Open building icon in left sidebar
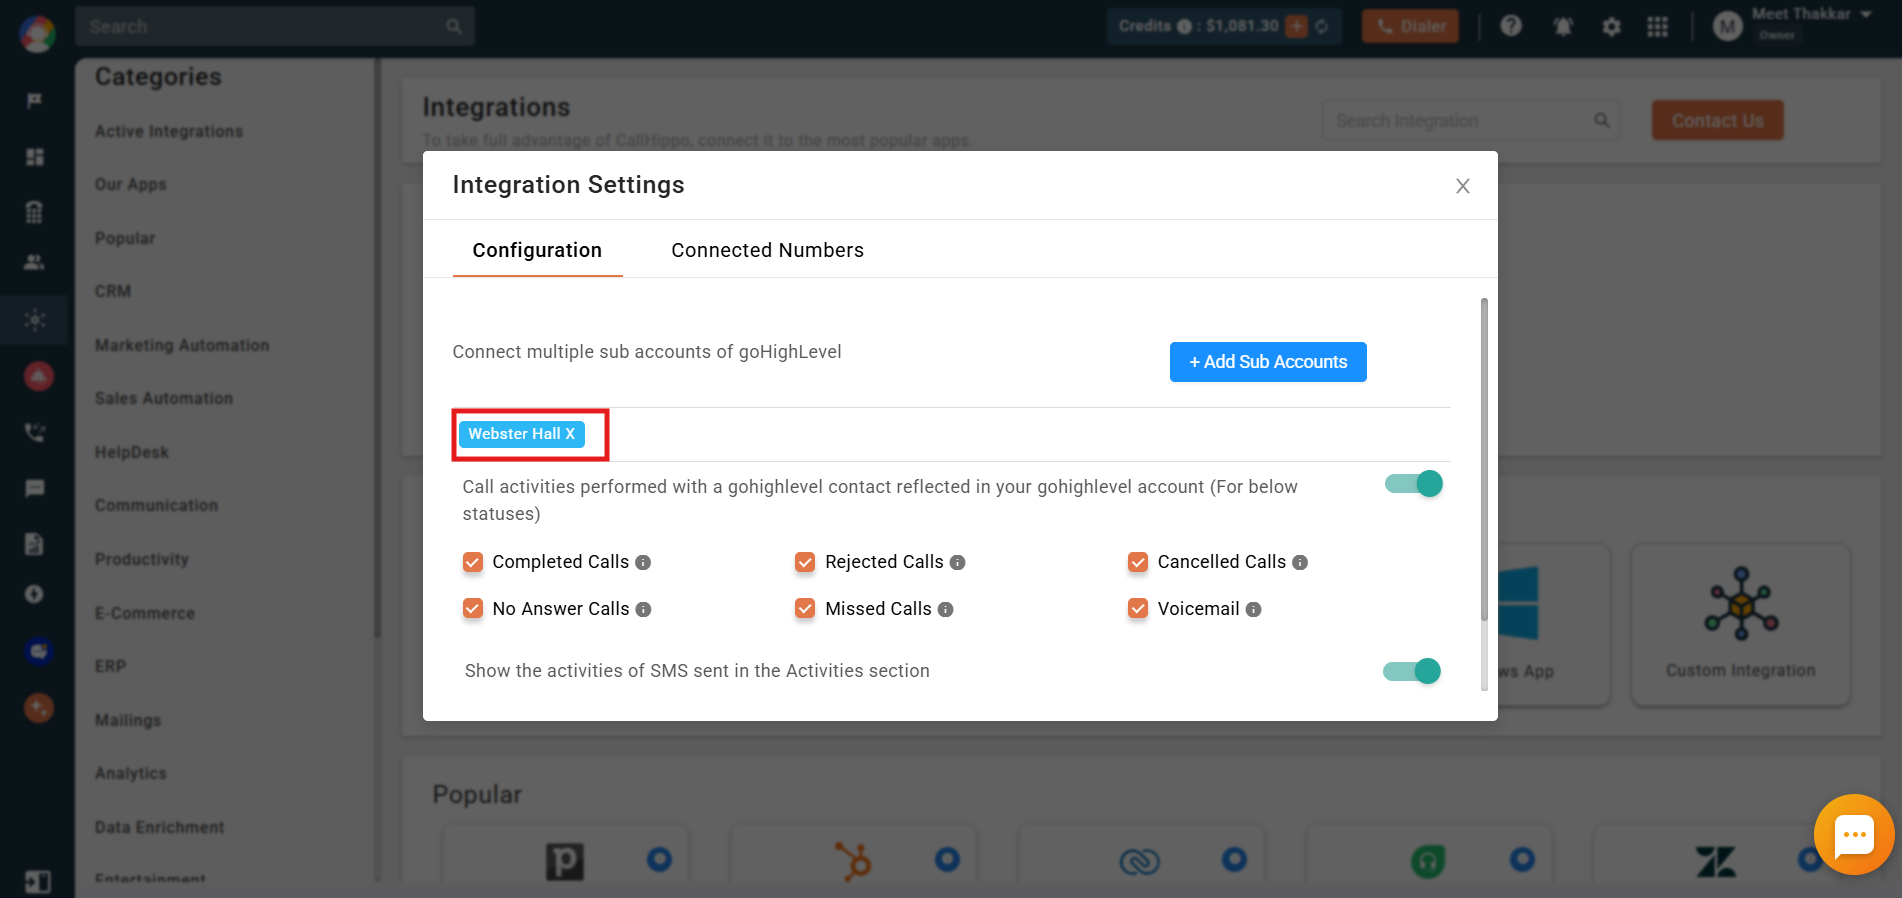The width and height of the screenshot is (1902, 898). point(34,211)
